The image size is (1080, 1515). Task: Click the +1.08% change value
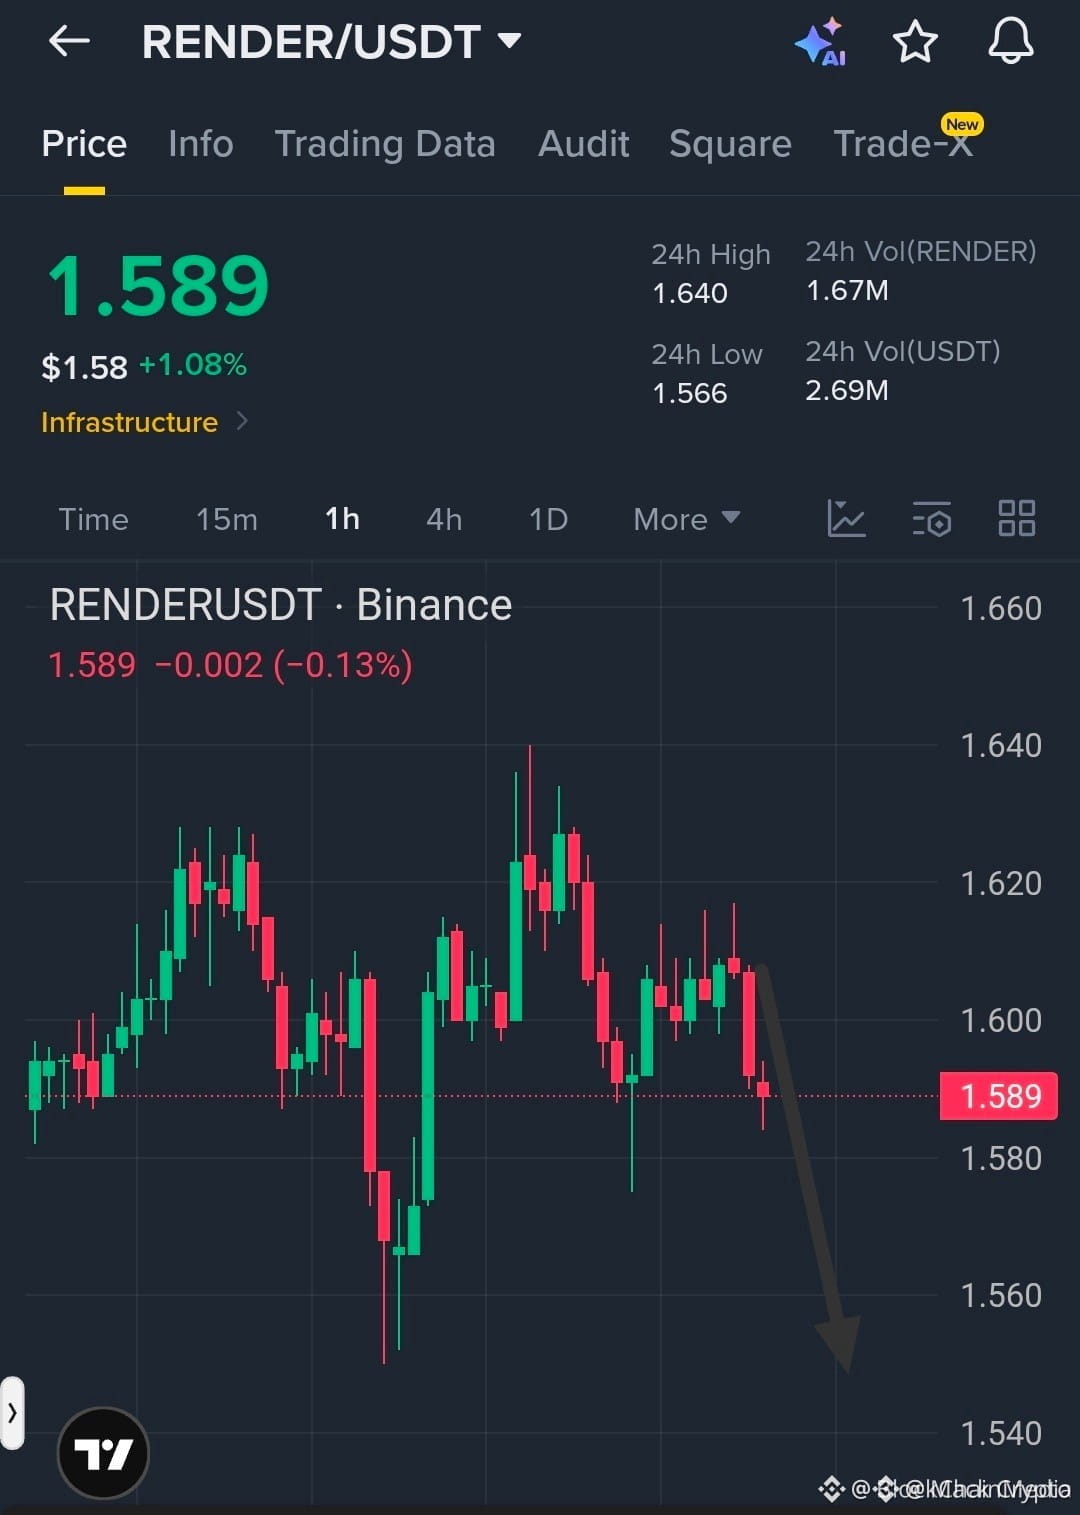pos(192,364)
